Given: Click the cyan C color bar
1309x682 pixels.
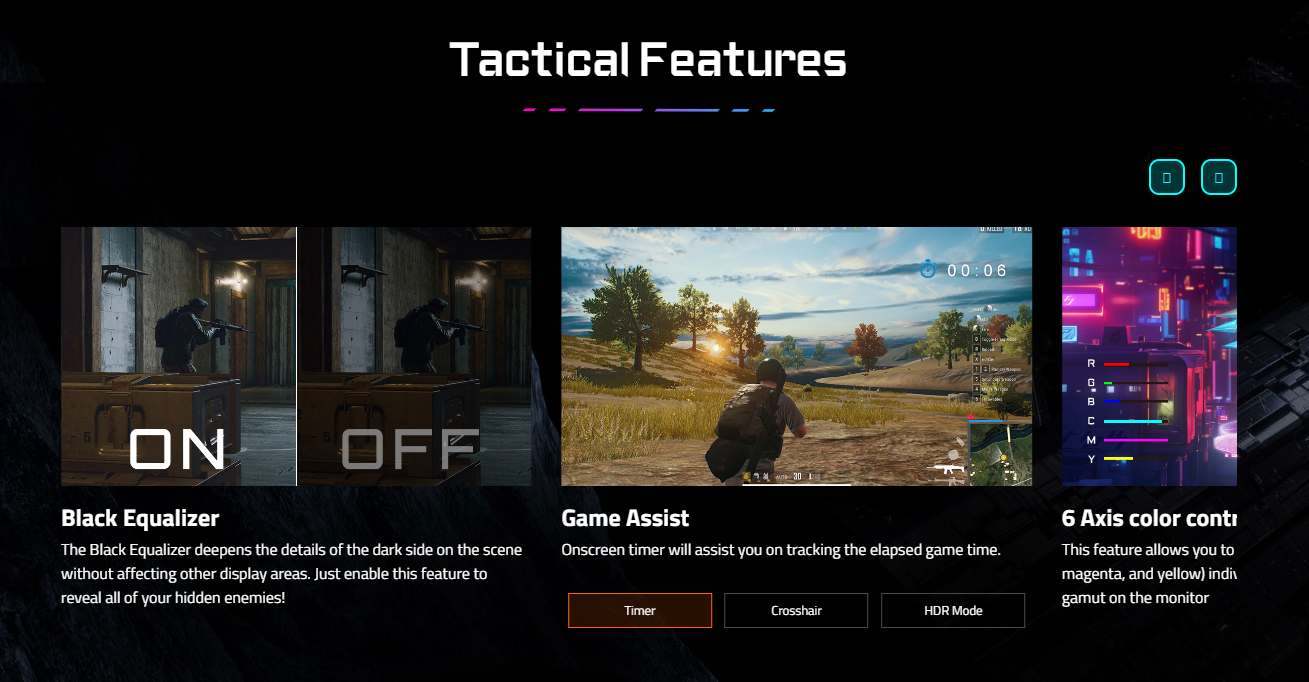Looking at the screenshot, I should coord(1132,421).
